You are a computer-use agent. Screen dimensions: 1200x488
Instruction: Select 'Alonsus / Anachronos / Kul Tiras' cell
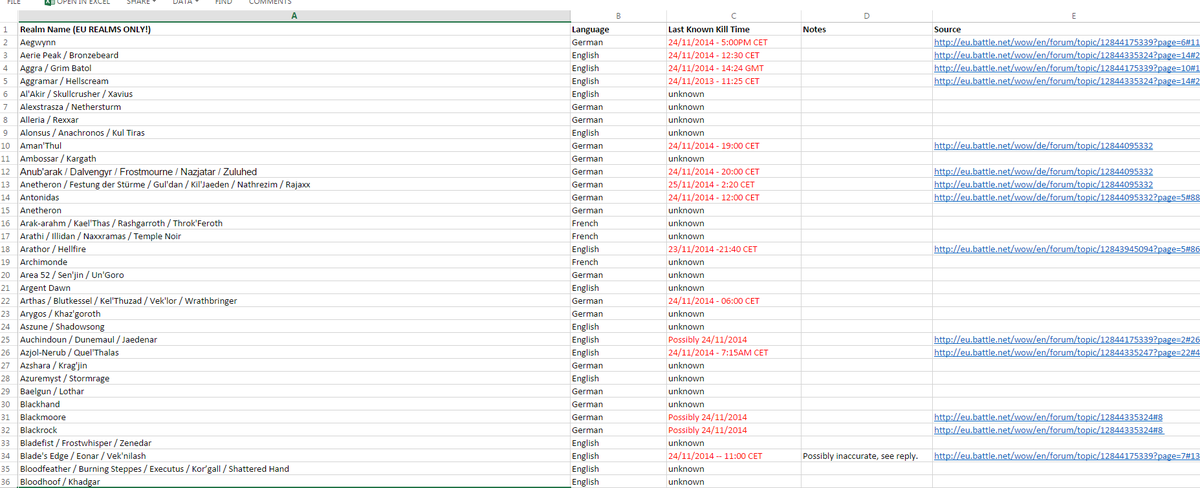(293, 133)
